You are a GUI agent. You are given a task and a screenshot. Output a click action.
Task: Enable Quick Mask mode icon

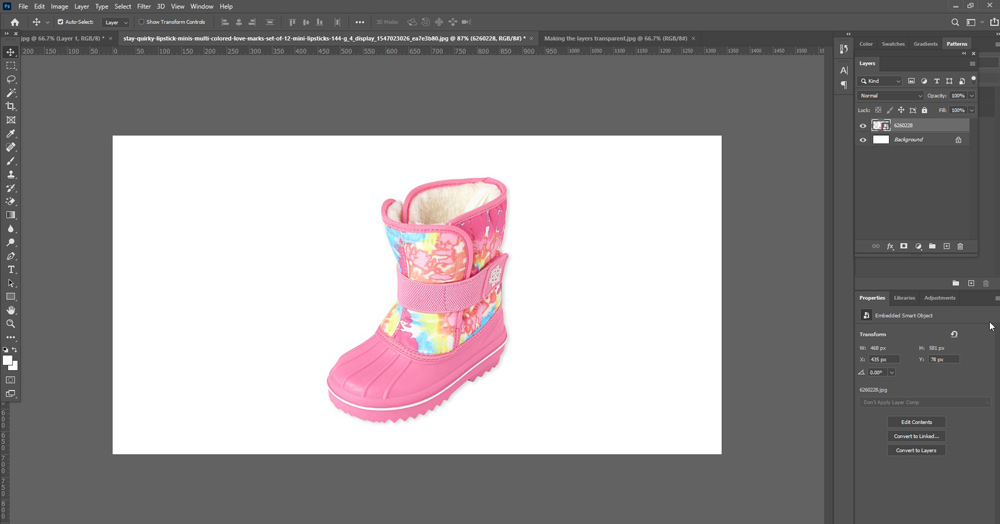[11, 381]
